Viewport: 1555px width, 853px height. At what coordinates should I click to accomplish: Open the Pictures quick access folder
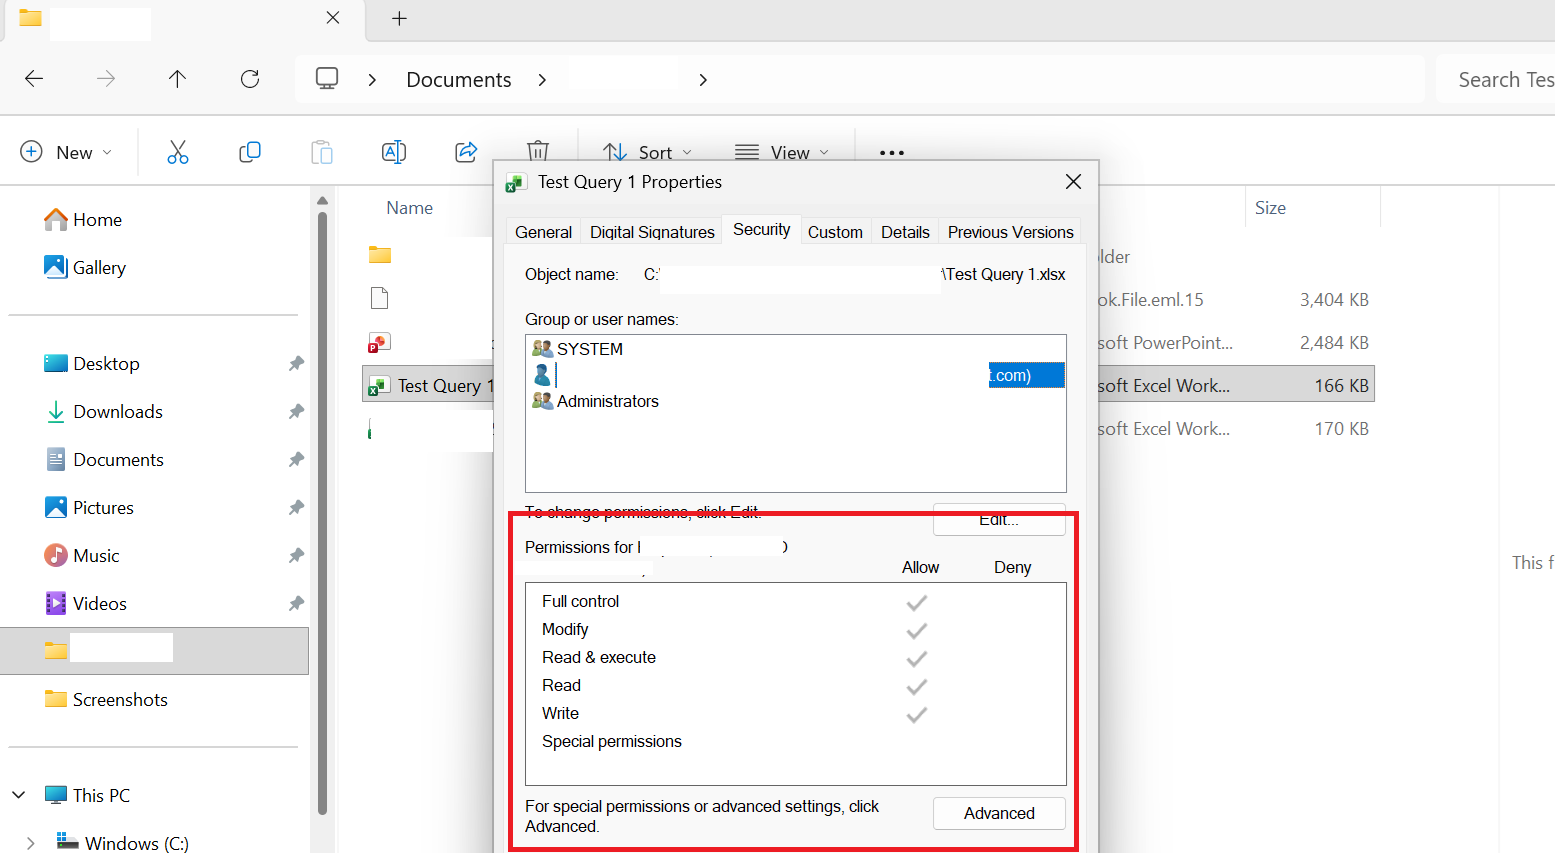click(89, 508)
